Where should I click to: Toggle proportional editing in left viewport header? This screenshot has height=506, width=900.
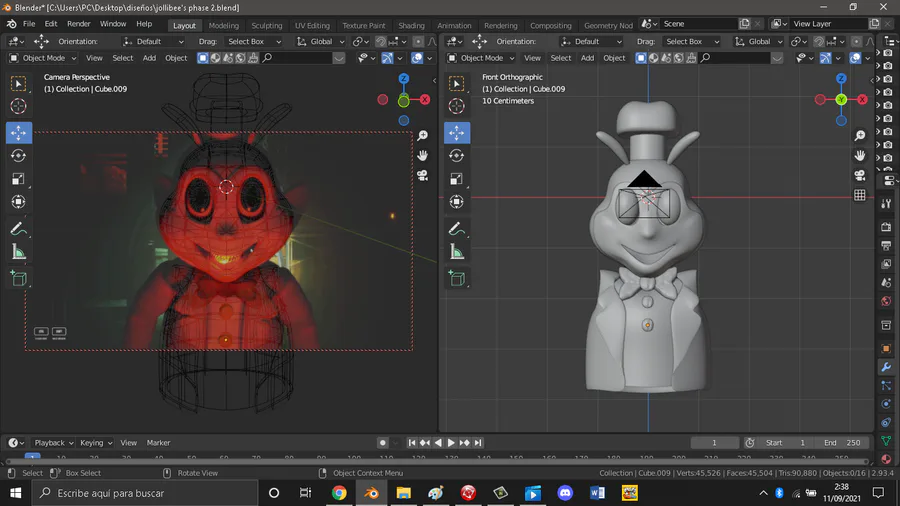click(x=418, y=41)
